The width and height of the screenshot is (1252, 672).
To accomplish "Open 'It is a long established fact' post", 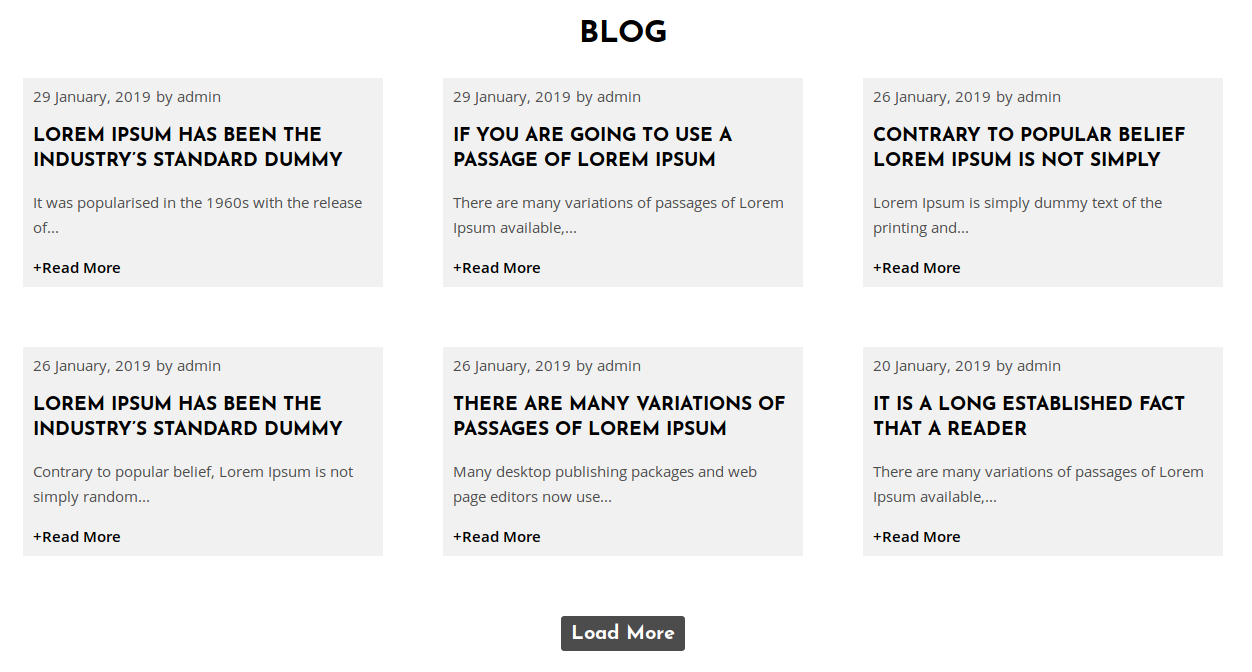I will pyautogui.click(x=1029, y=416).
